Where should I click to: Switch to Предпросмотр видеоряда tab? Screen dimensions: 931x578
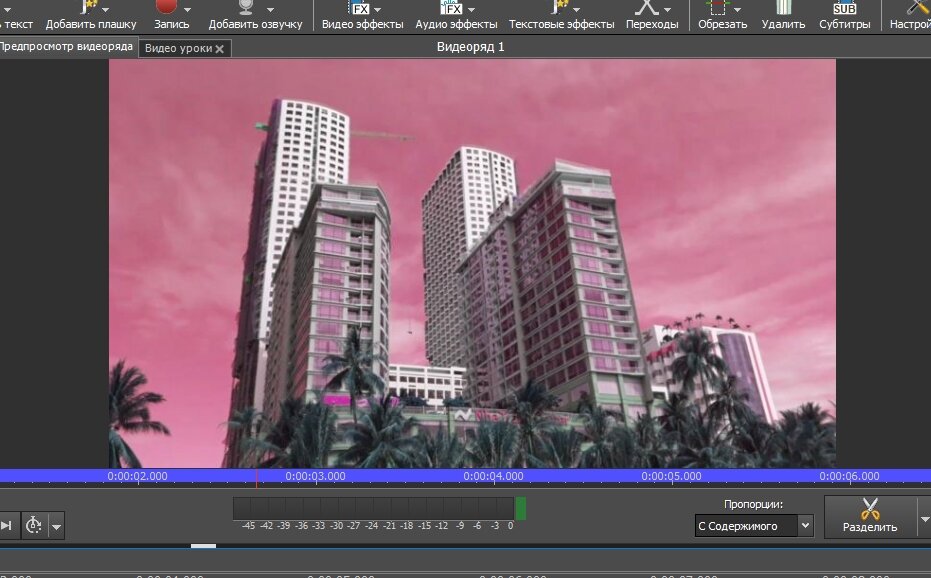click(x=66, y=46)
